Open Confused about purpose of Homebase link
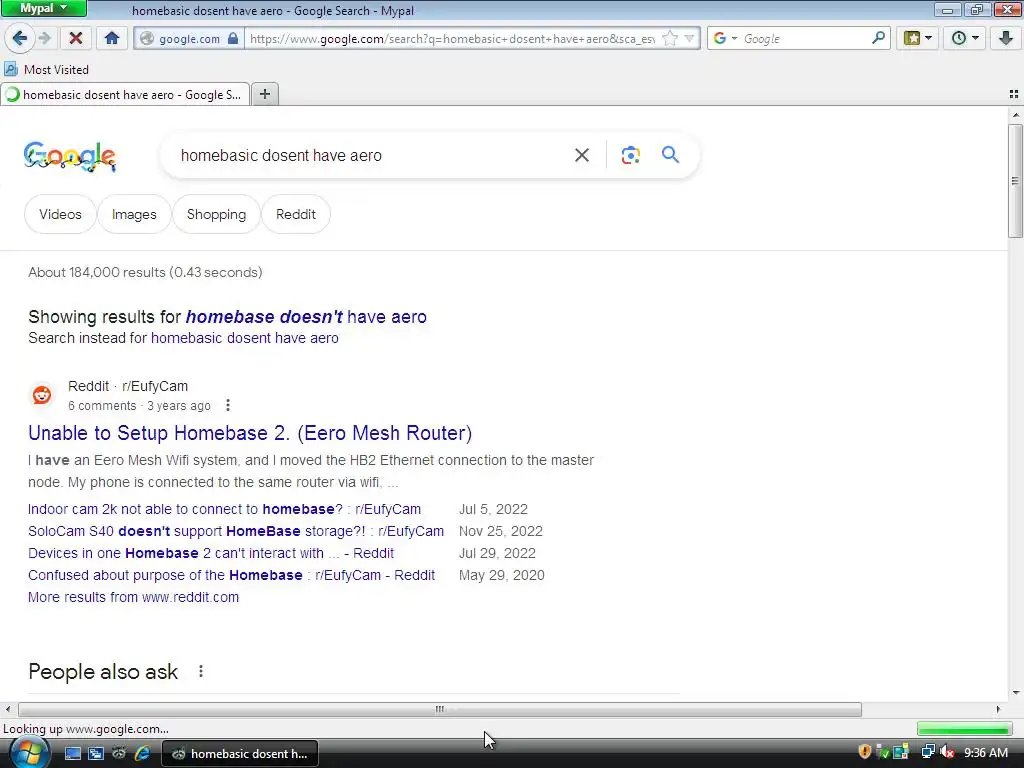Screen dimensions: 1024x768 [231, 575]
